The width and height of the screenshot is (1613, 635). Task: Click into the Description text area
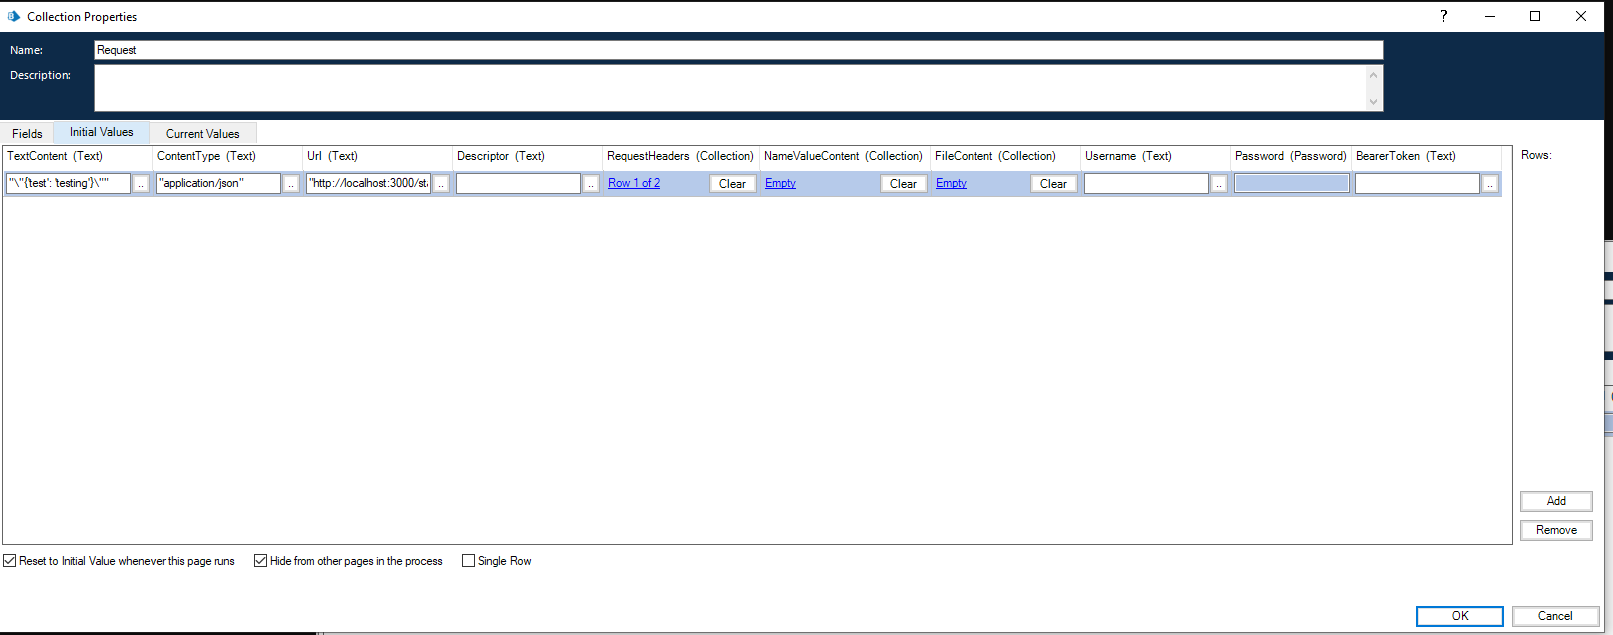(x=730, y=88)
